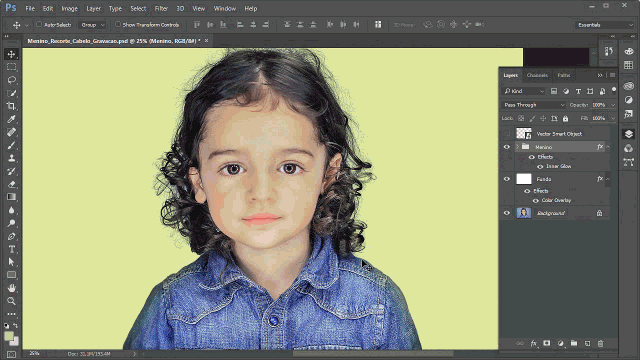The image size is (640, 360).
Task: Open the Essentials workspace dropdown
Action: tap(604, 25)
